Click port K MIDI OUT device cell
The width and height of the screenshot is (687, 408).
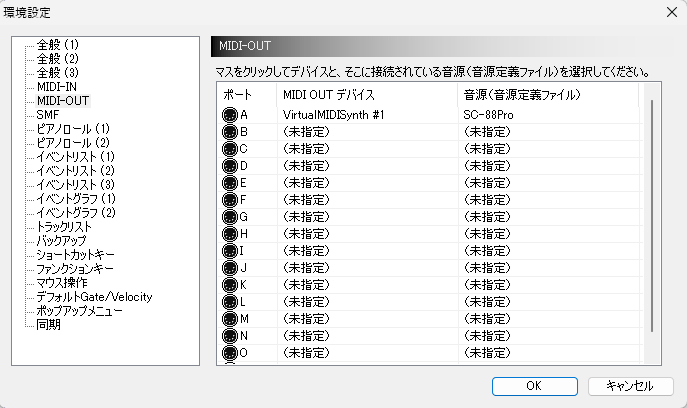367,285
